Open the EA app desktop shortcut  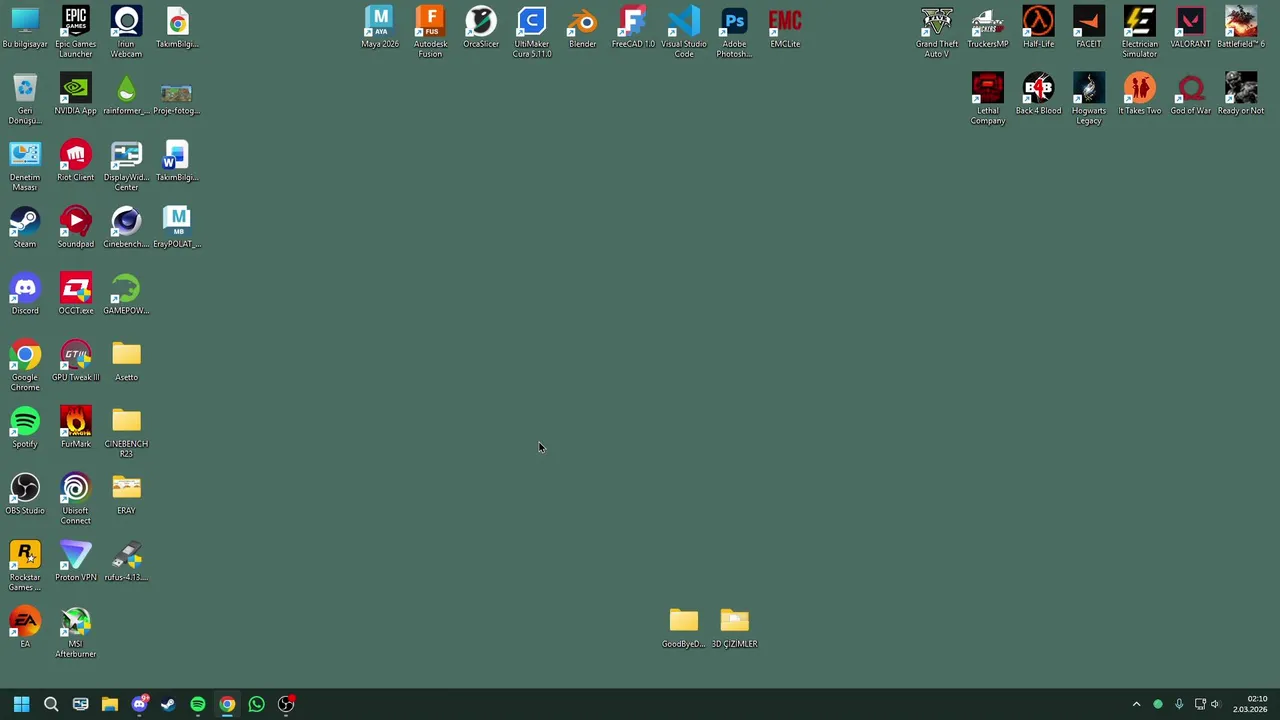(x=25, y=627)
